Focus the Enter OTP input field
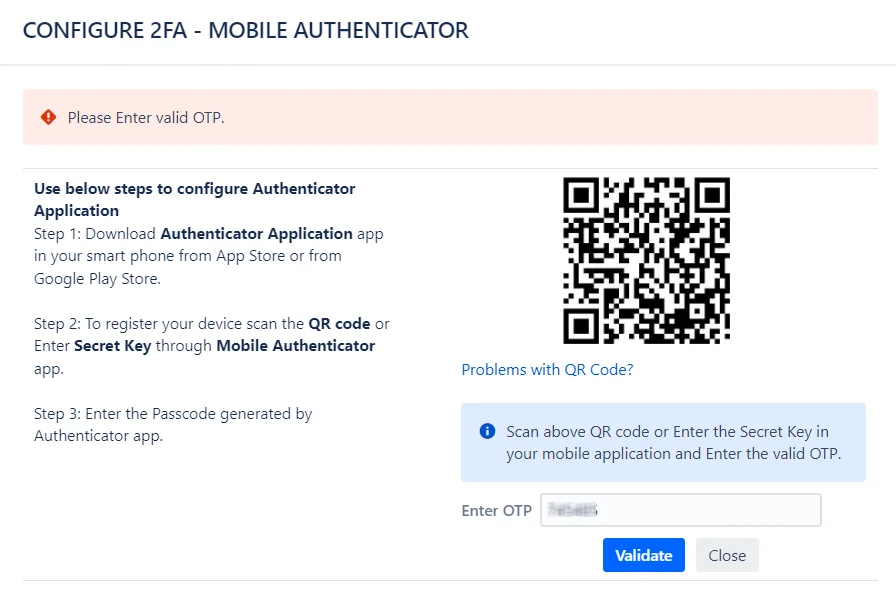This screenshot has width=896, height=601. [681, 510]
